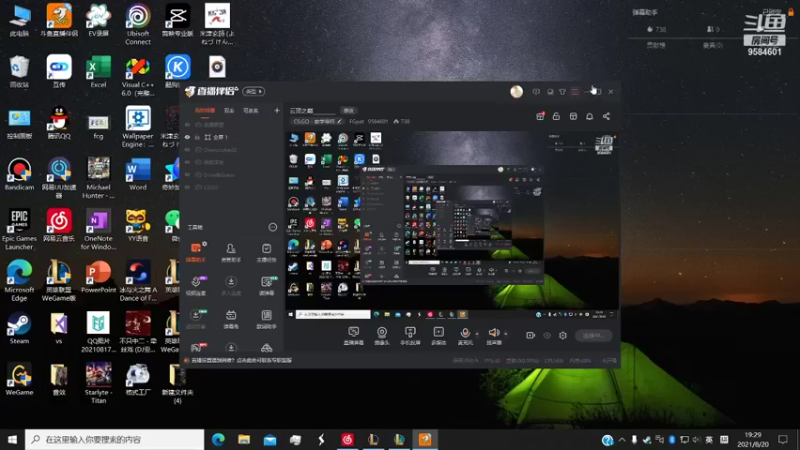Click the network help notice link at bottom
The height and width of the screenshot is (450, 800).
click(x=241, y=360)
